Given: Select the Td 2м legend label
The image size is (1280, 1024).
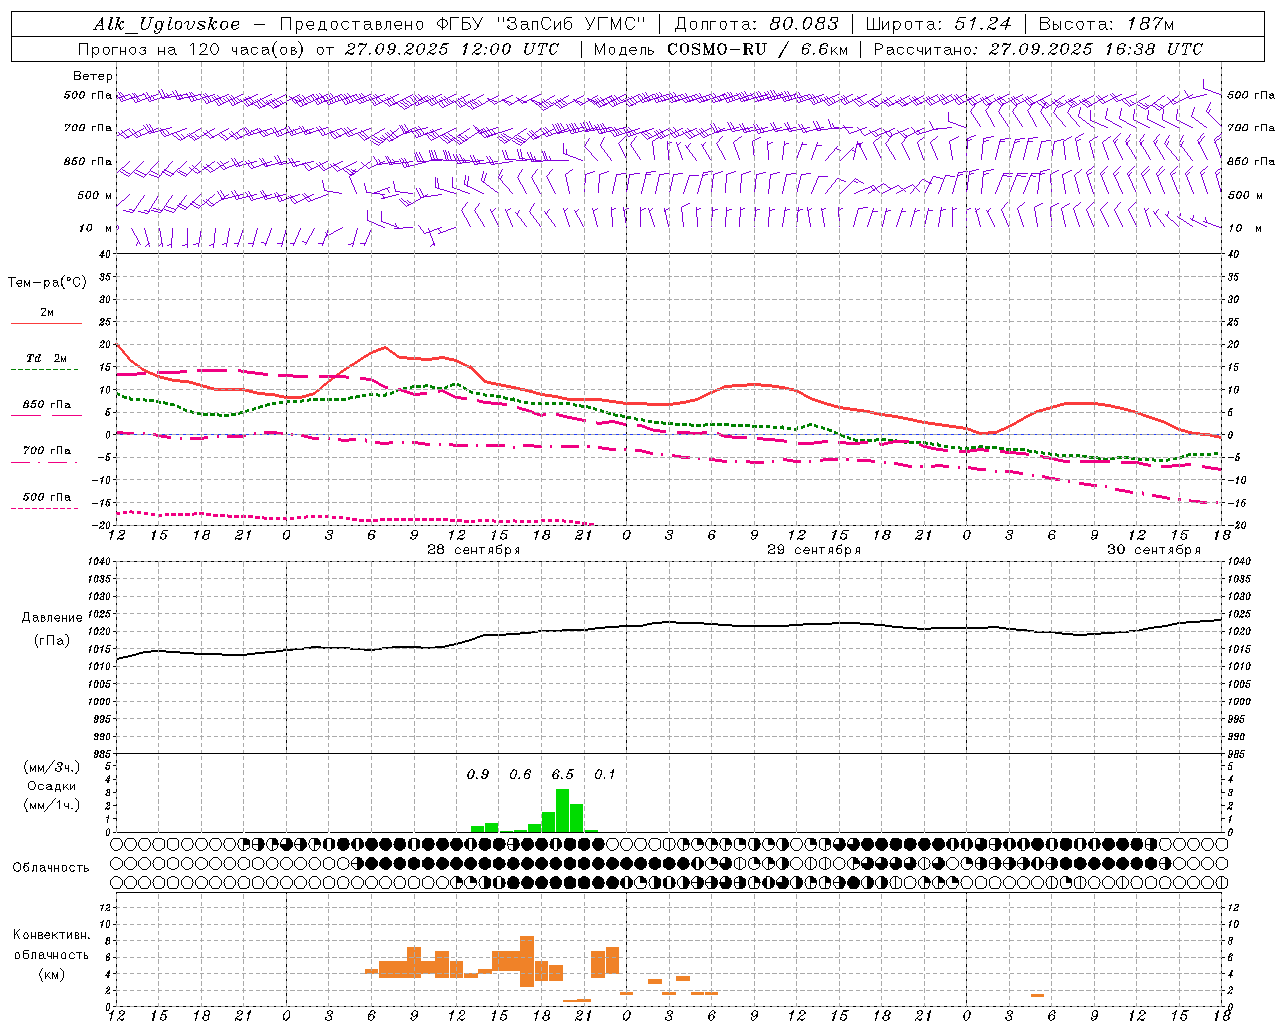Looking at the screenshot, I should (46, 358).
